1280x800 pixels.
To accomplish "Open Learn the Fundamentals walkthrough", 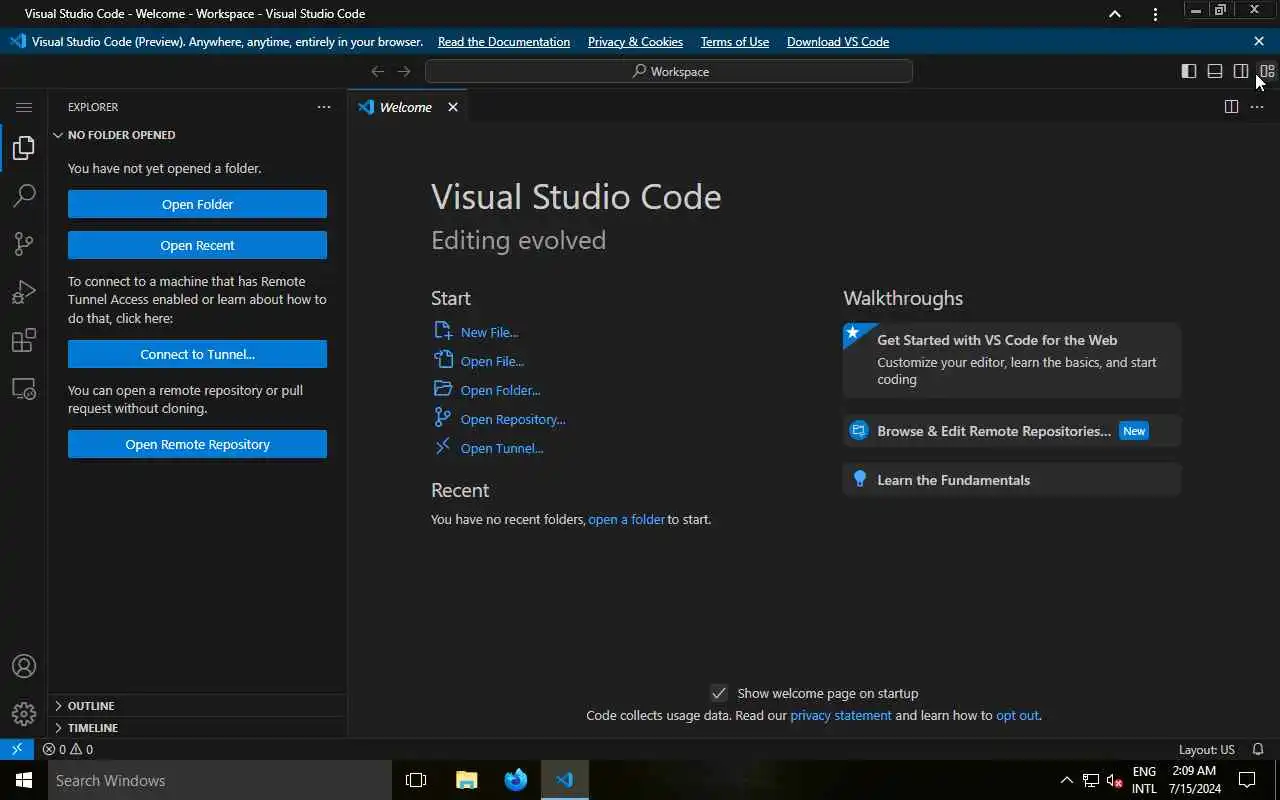I will click(x=1012, y=480).
